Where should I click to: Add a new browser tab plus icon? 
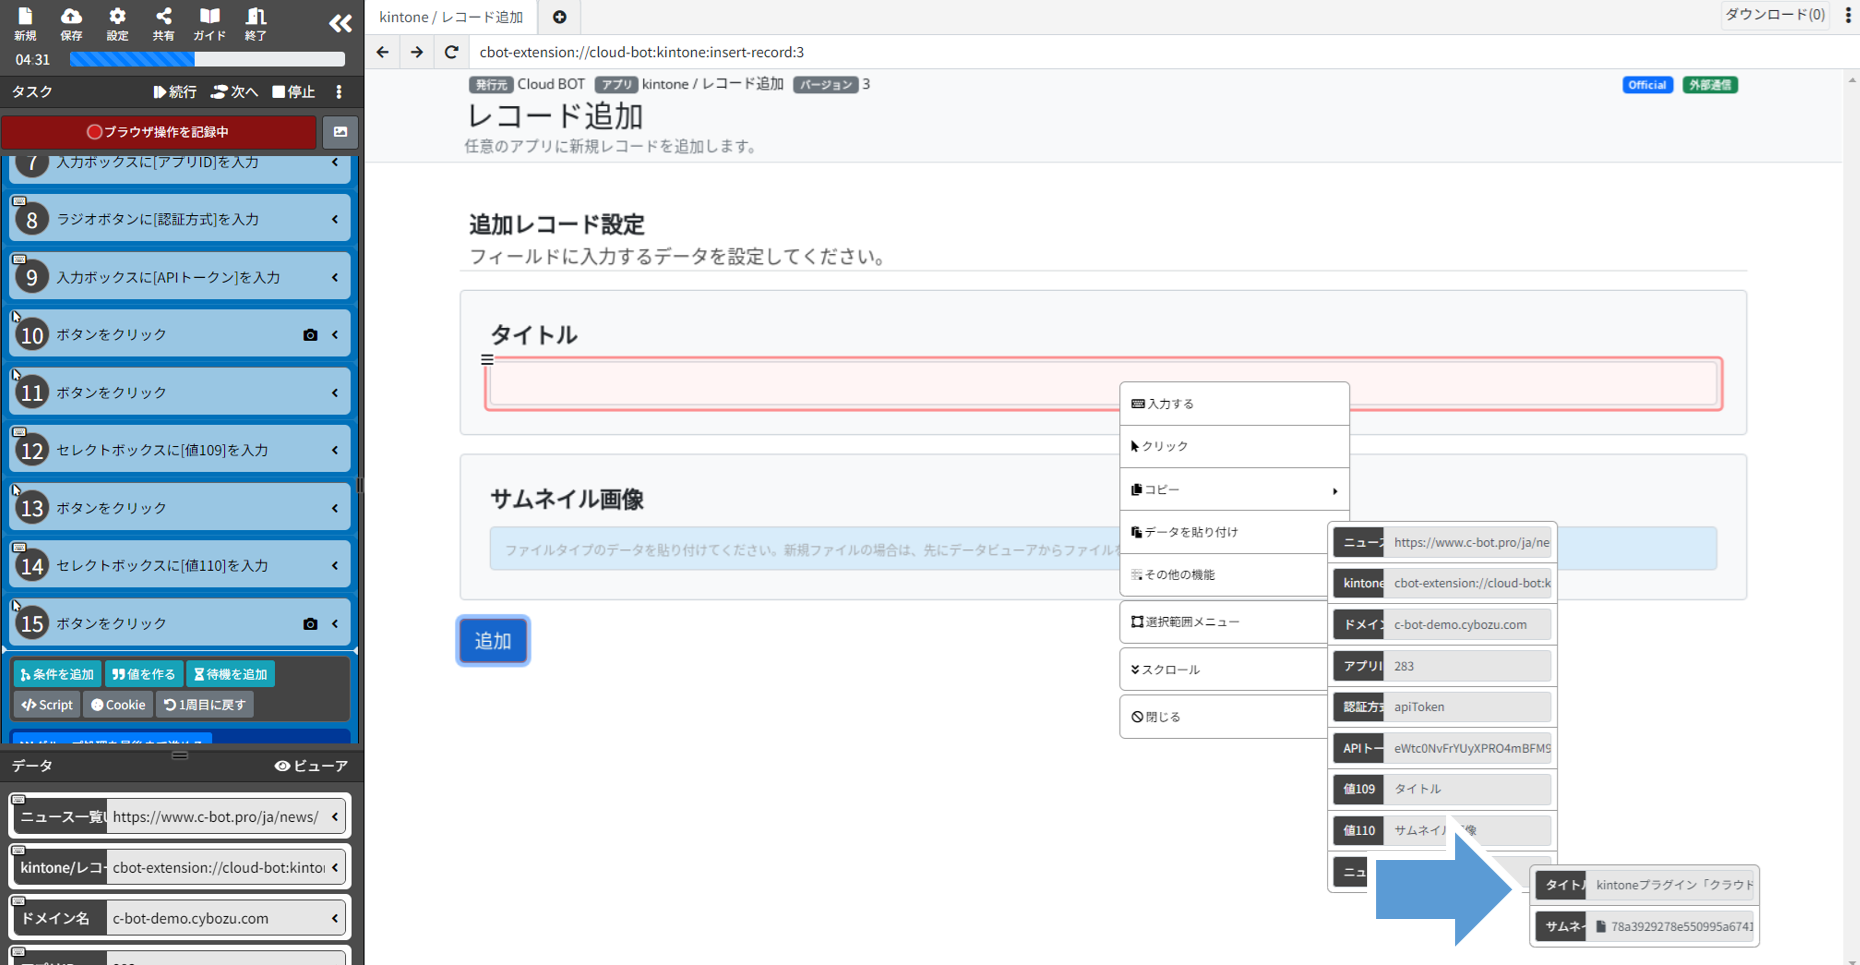pos(560,17)
